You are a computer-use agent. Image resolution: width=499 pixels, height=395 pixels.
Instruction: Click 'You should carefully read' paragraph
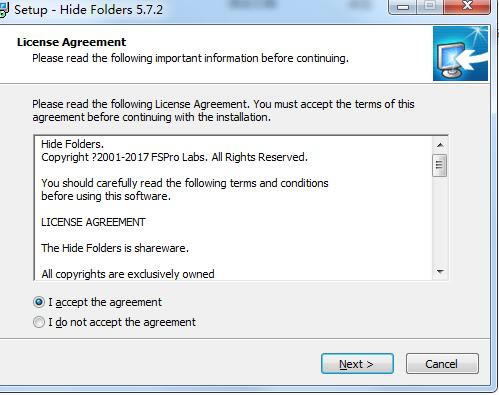point(185,189)
